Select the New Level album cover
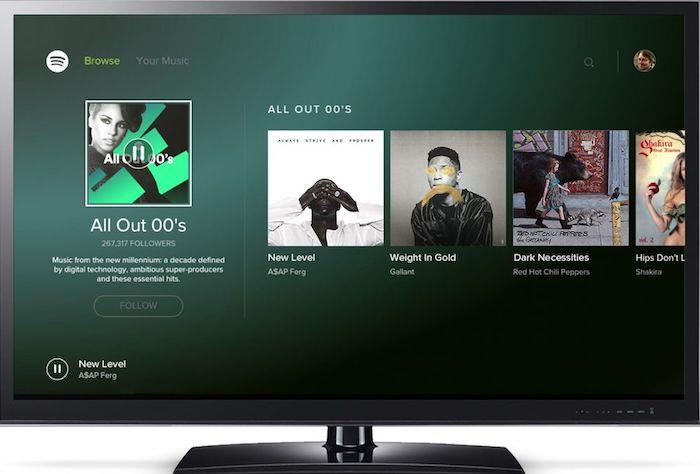 pyautogui.click(x=325, y=188)
